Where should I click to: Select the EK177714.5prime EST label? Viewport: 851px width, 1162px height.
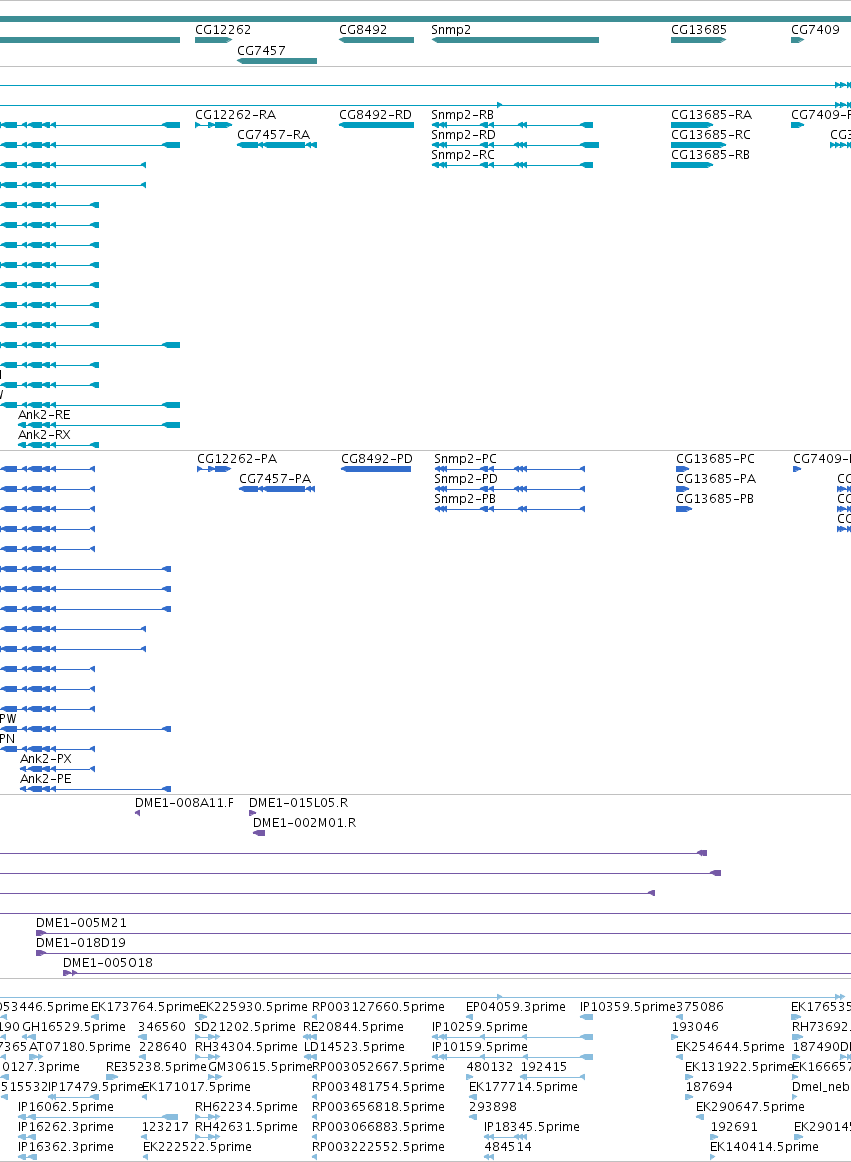point(523,1087)
